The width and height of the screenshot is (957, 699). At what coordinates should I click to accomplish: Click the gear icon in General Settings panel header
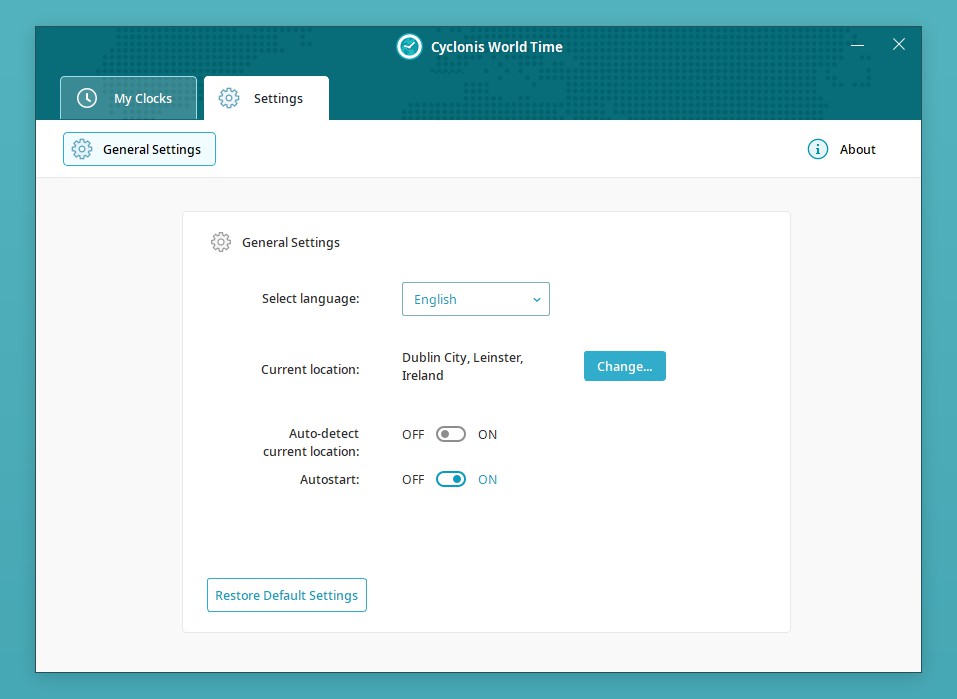(x=221, y=242)
